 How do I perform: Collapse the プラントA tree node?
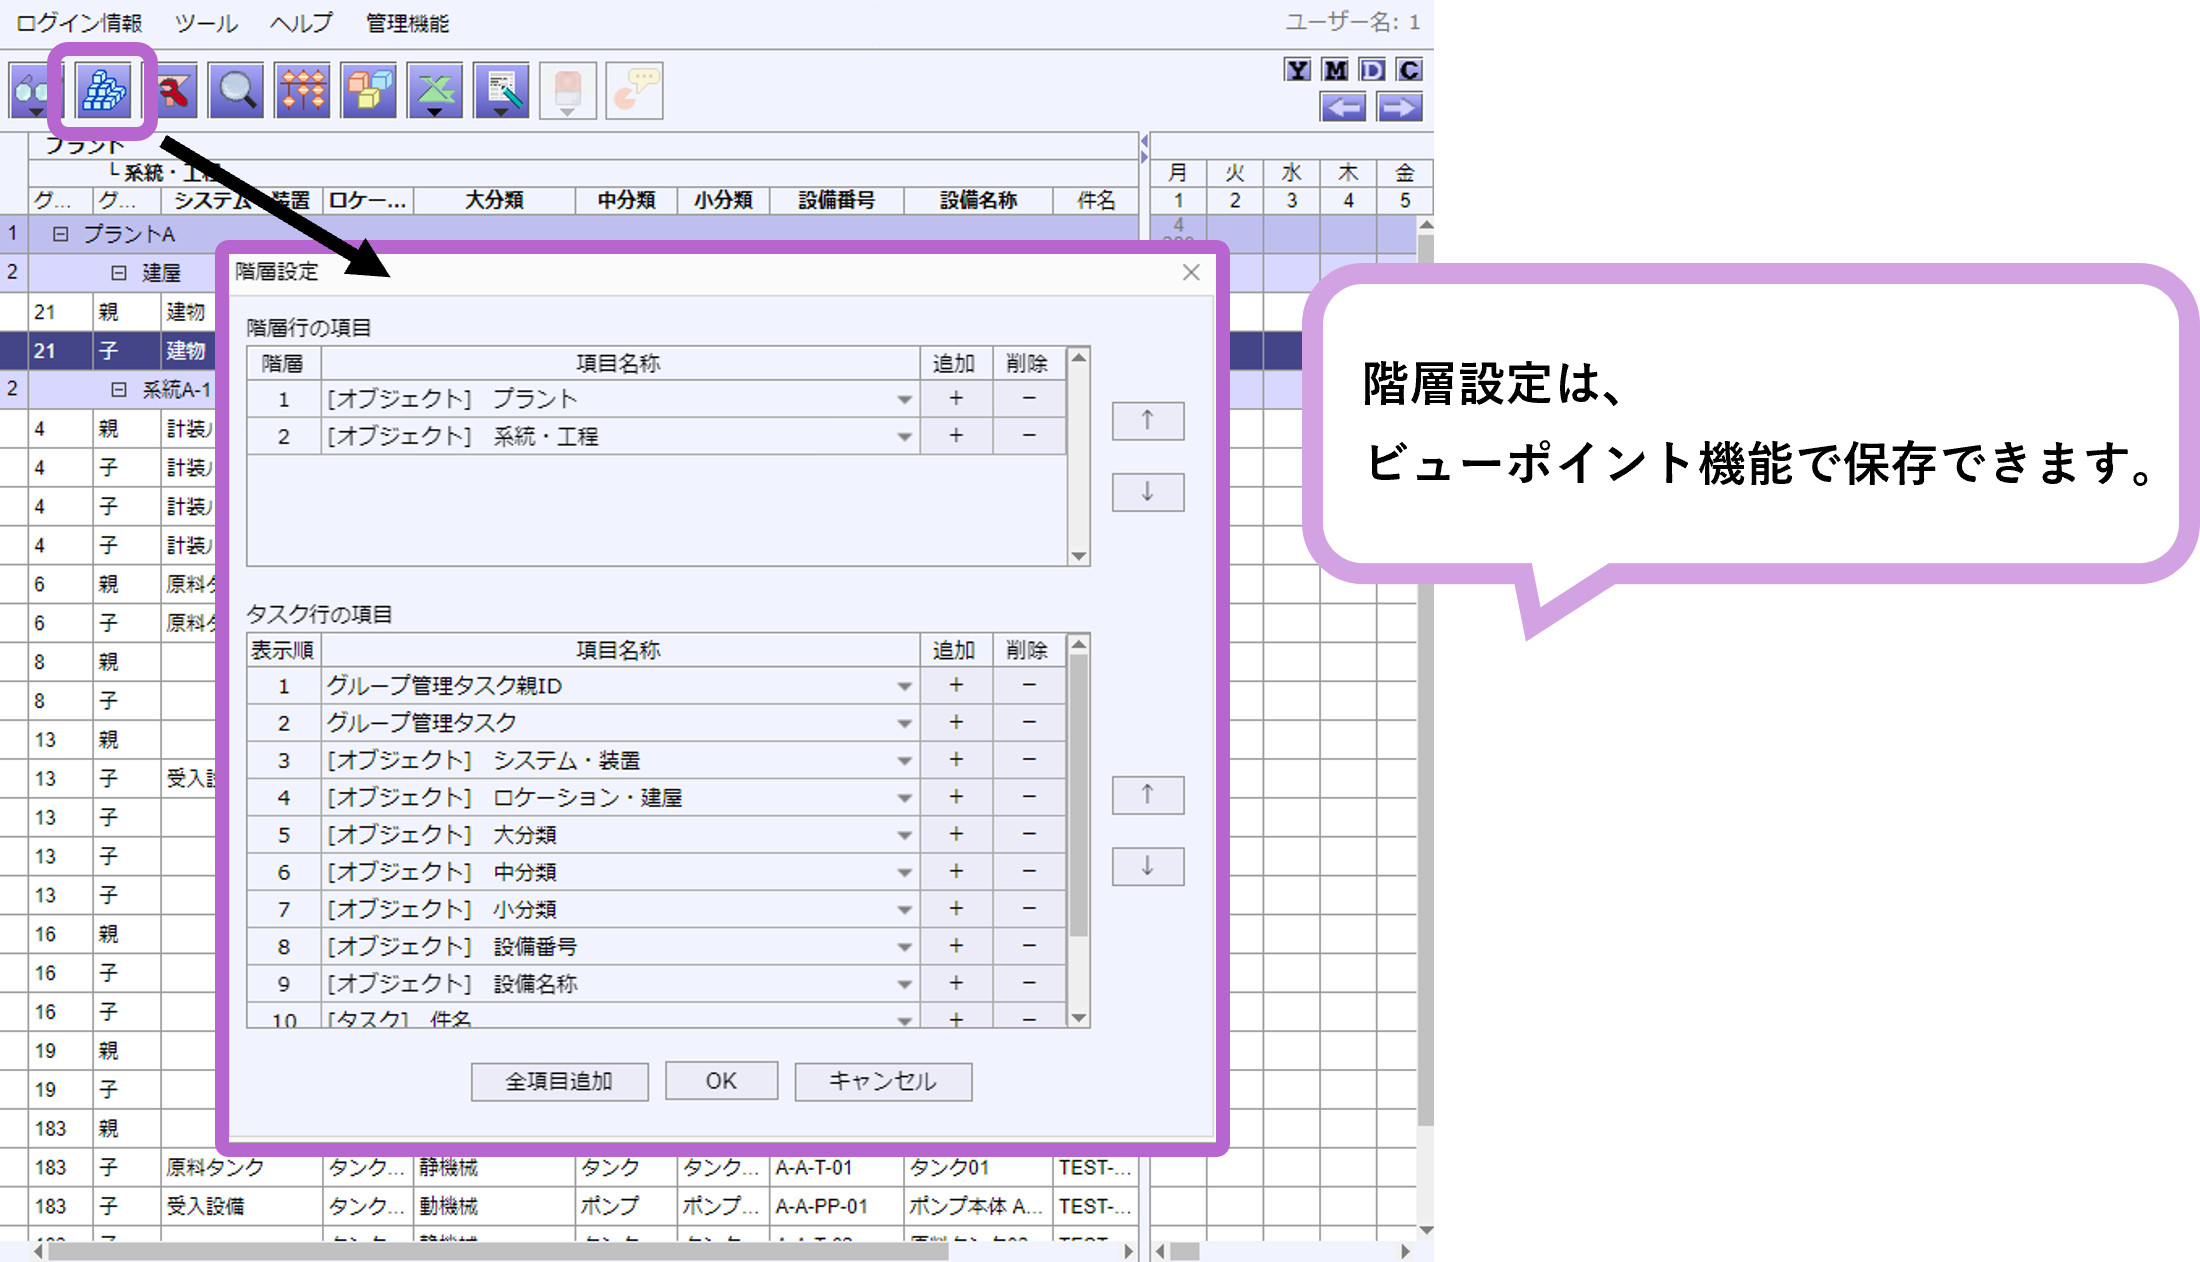click(60, 234)
